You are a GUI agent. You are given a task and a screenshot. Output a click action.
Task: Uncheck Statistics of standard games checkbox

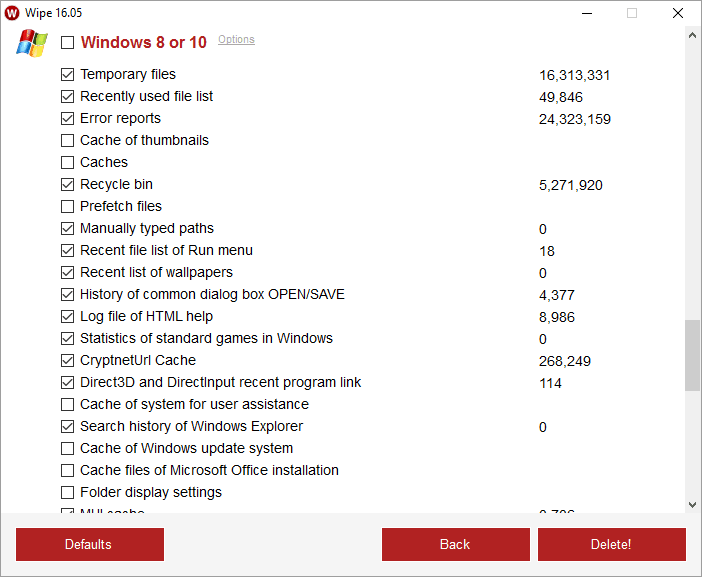pos(67,338)
